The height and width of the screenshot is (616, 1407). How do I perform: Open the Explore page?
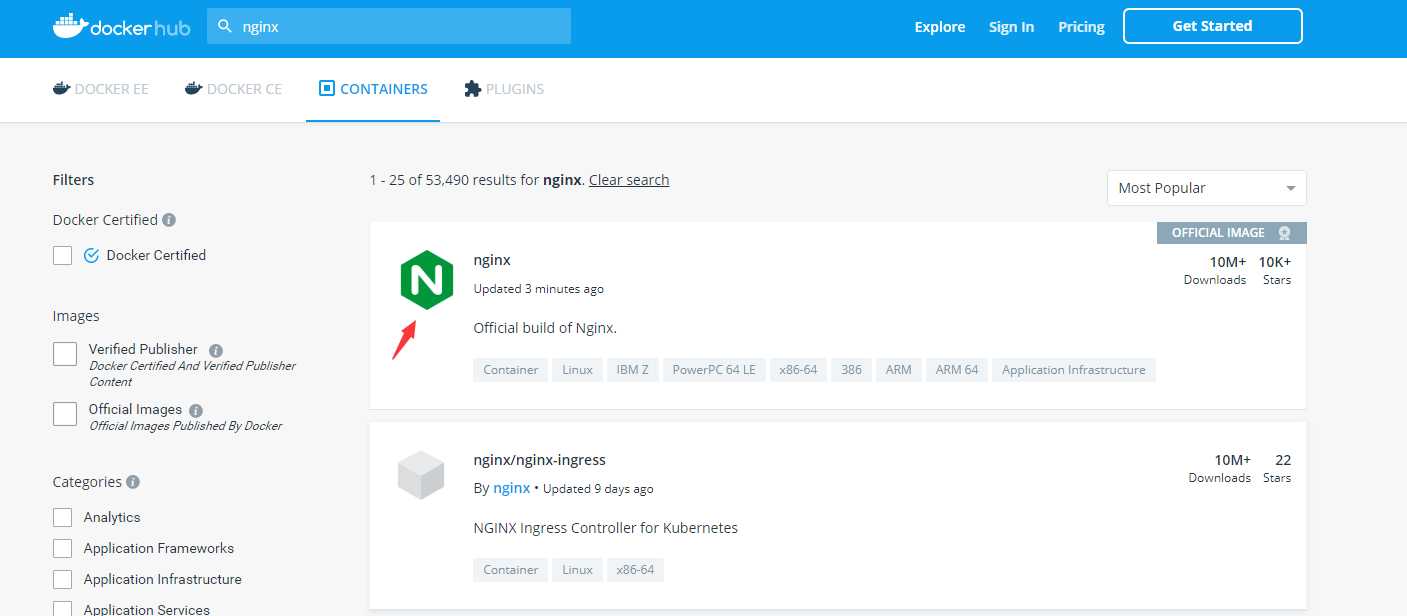(x=940, y=27)
